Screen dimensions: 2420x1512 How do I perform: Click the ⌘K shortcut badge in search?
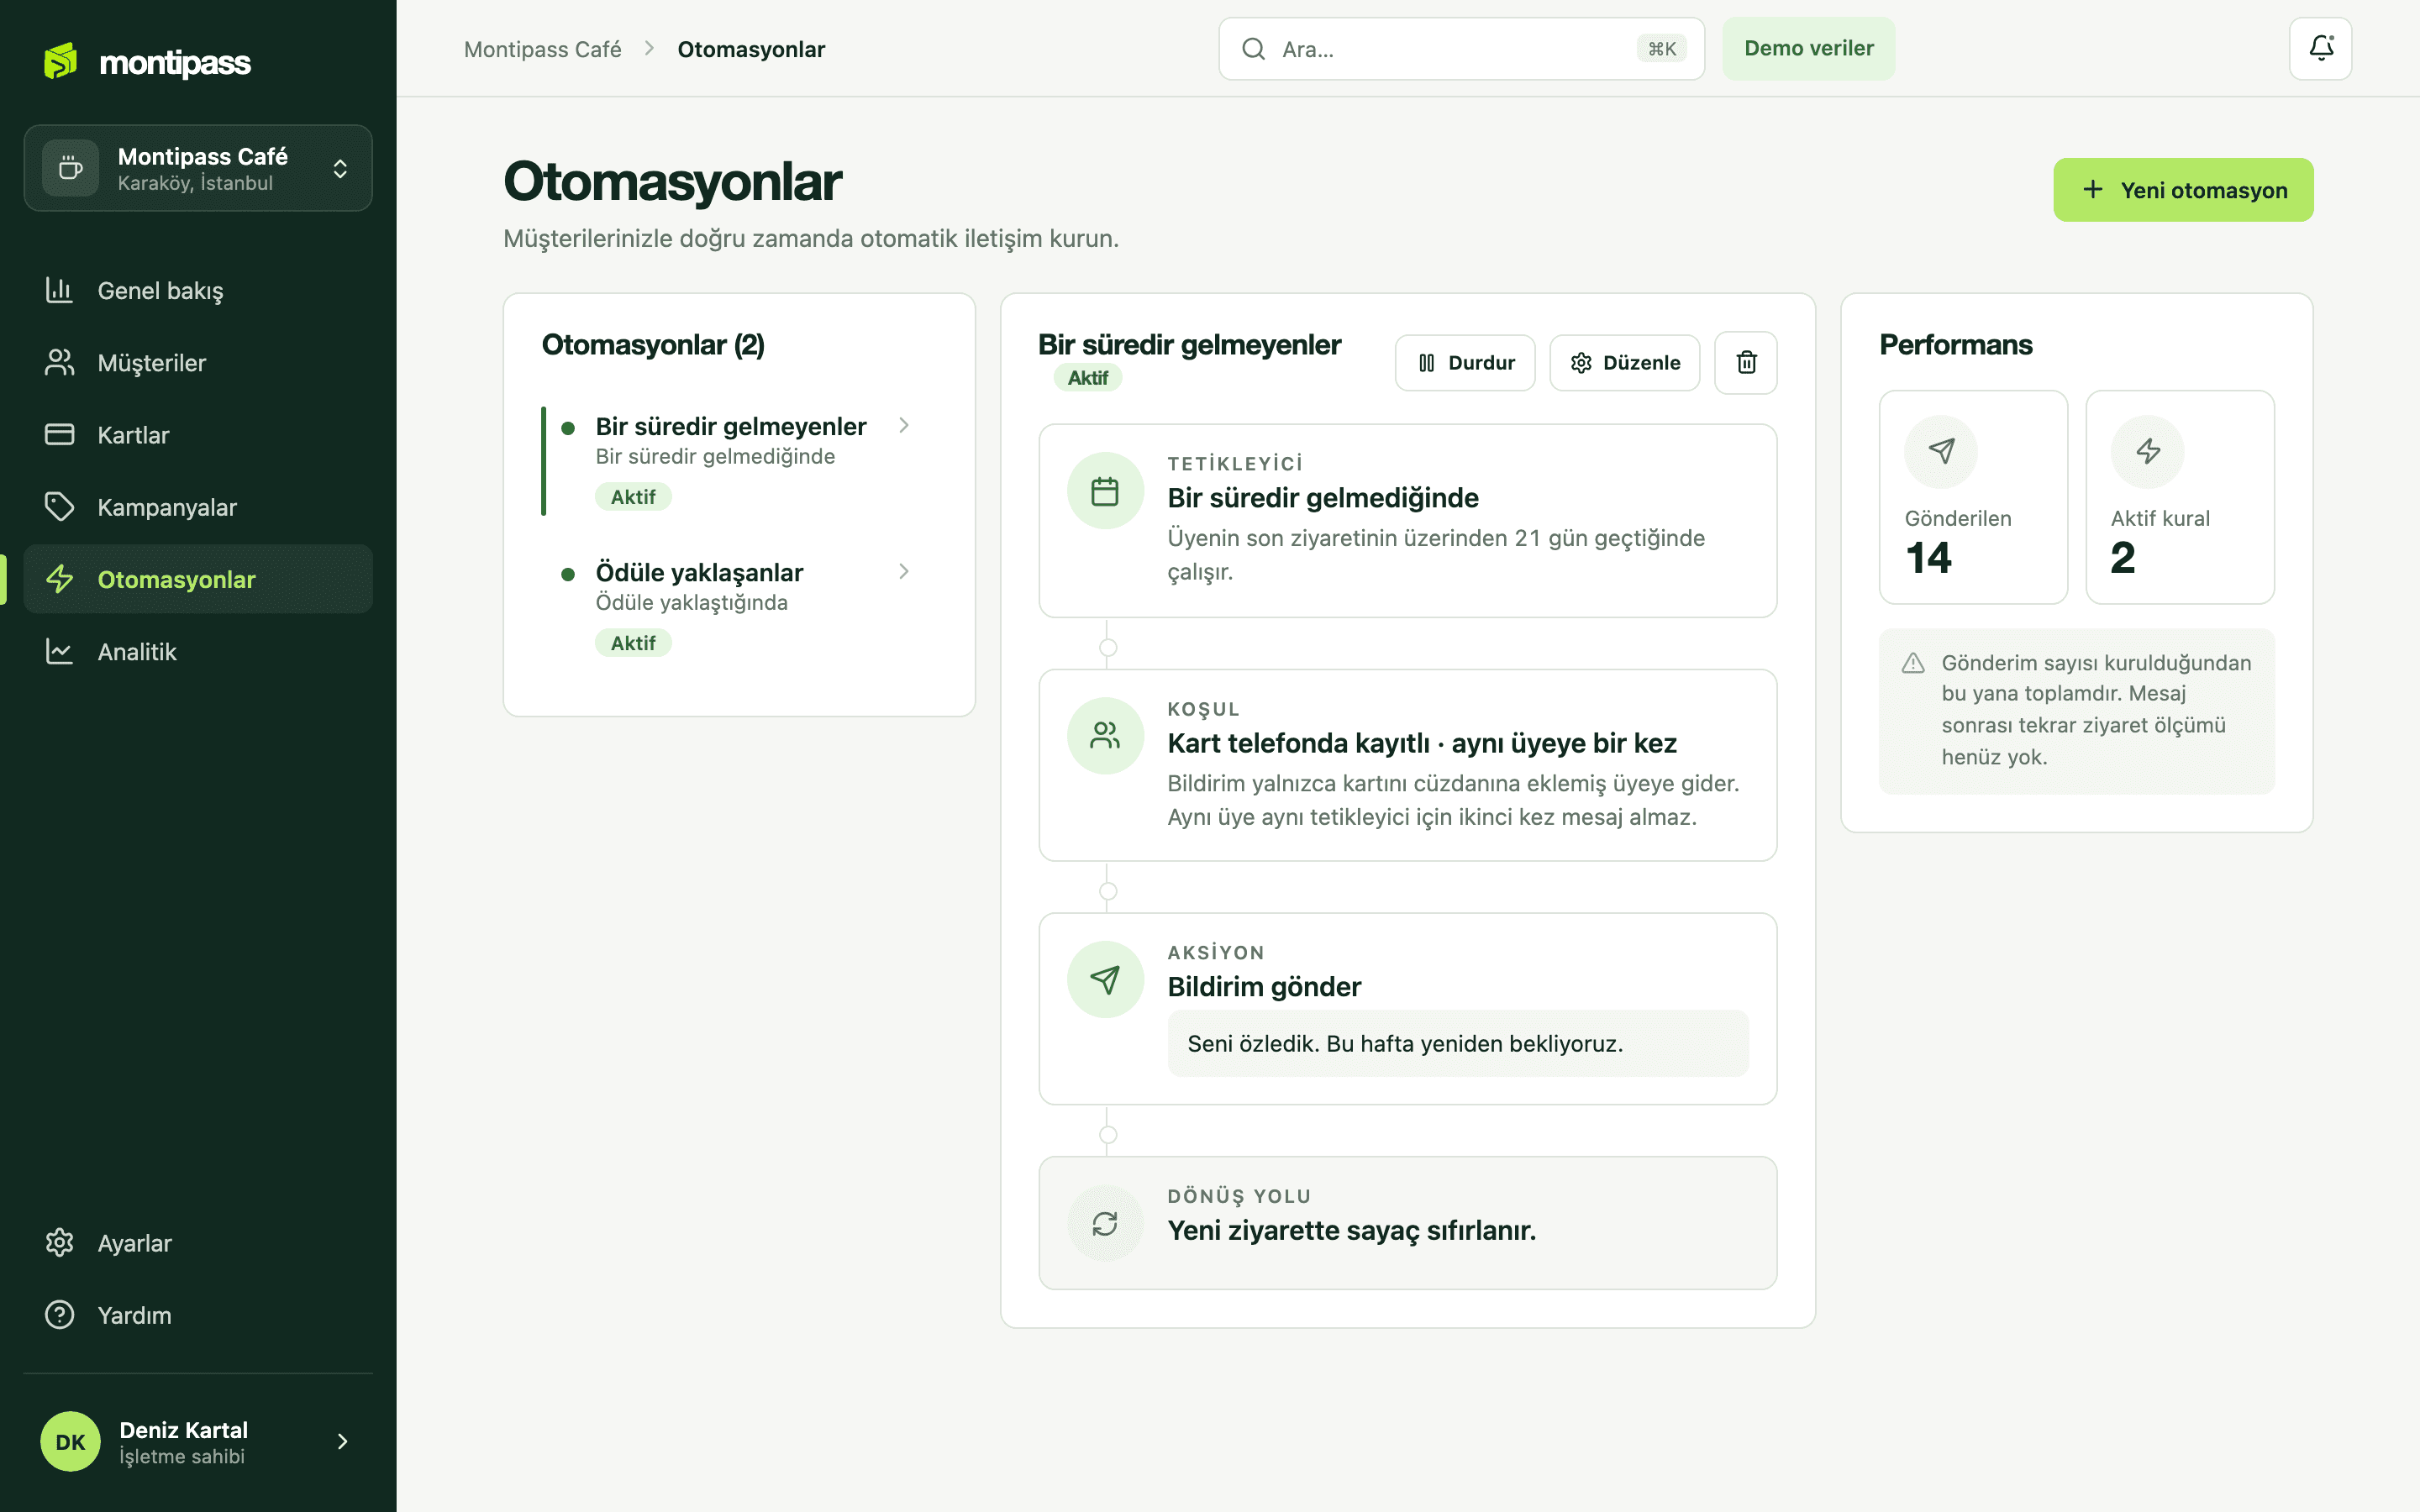click(1662, 49)
